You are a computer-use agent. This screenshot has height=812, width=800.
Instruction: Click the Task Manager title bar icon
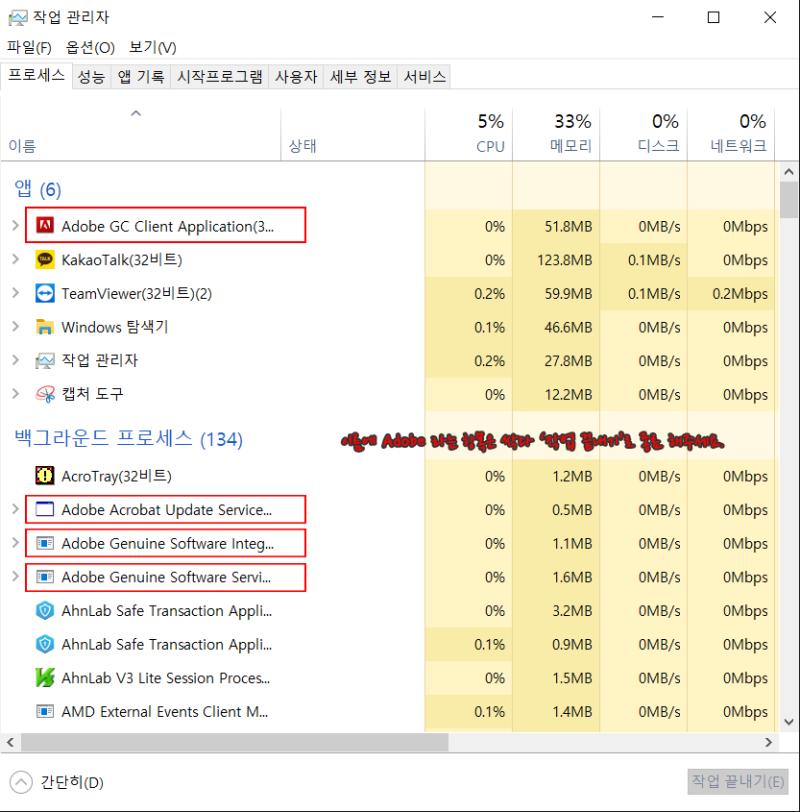(18, 18)
